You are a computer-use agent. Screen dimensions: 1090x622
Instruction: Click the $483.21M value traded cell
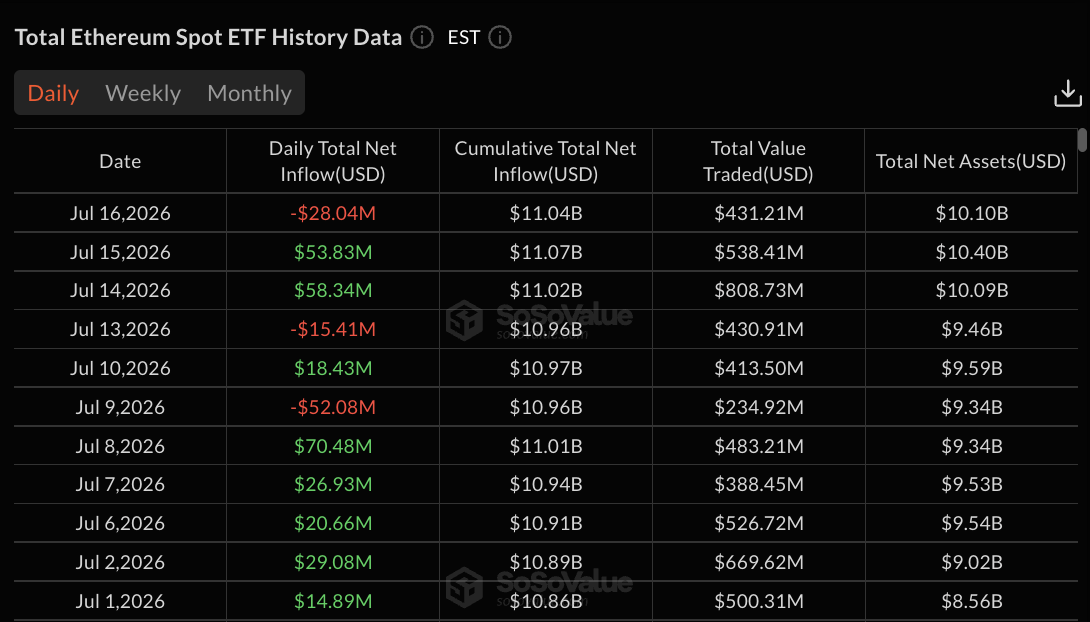pos(758,445)
